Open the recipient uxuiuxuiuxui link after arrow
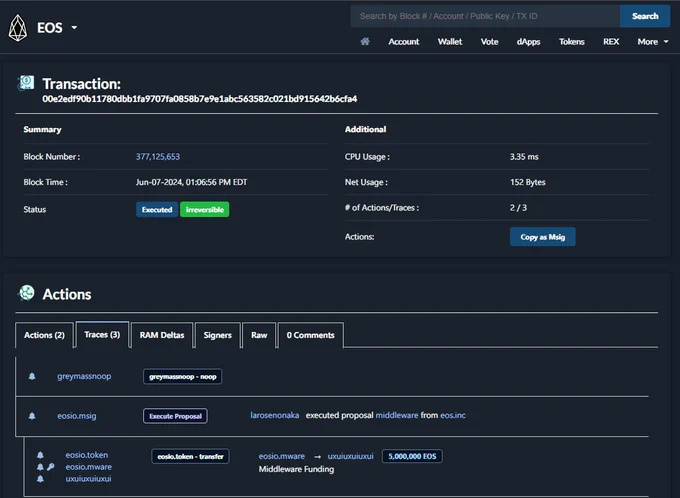The width and height of the screenshot is (680, 498). coord(350,456)
